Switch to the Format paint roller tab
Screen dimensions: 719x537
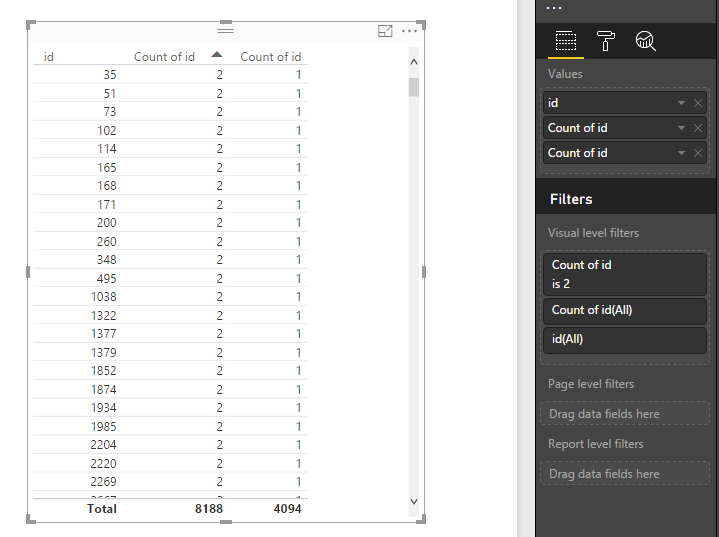(x=605, y=41)
